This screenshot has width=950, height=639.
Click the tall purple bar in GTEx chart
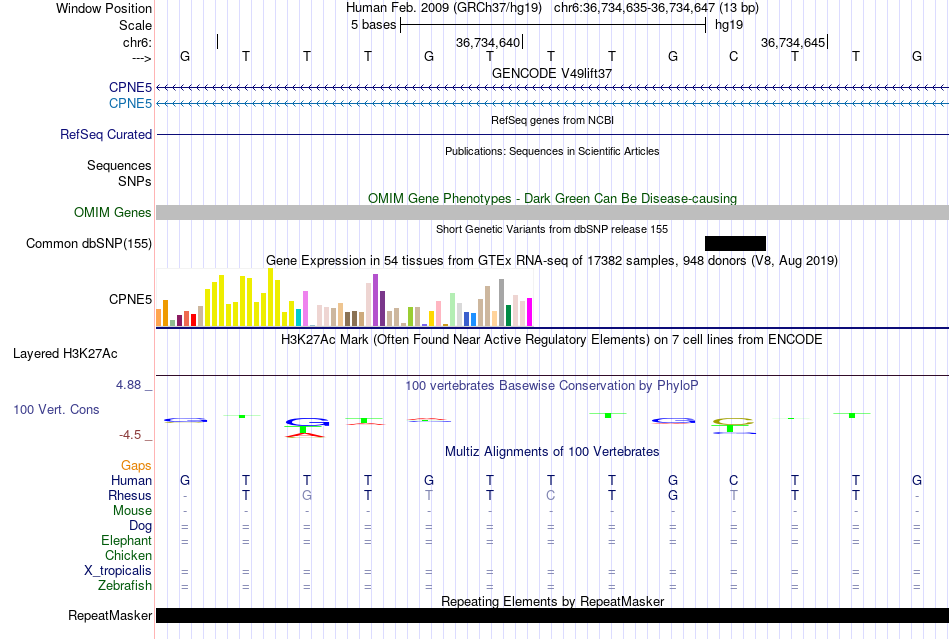[376, 300]
